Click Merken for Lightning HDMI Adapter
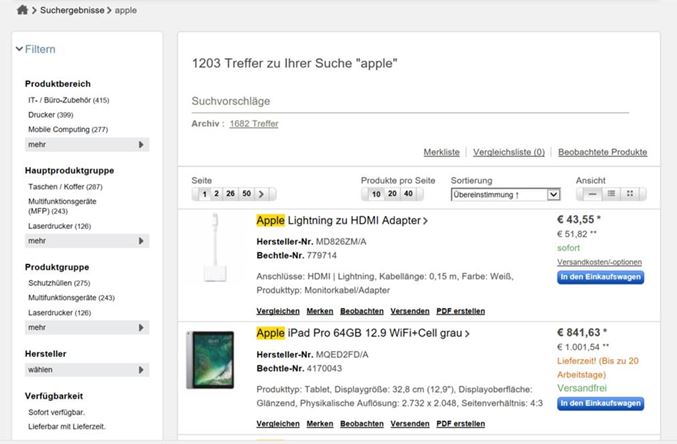677x444 pixels. click(320, 311)
